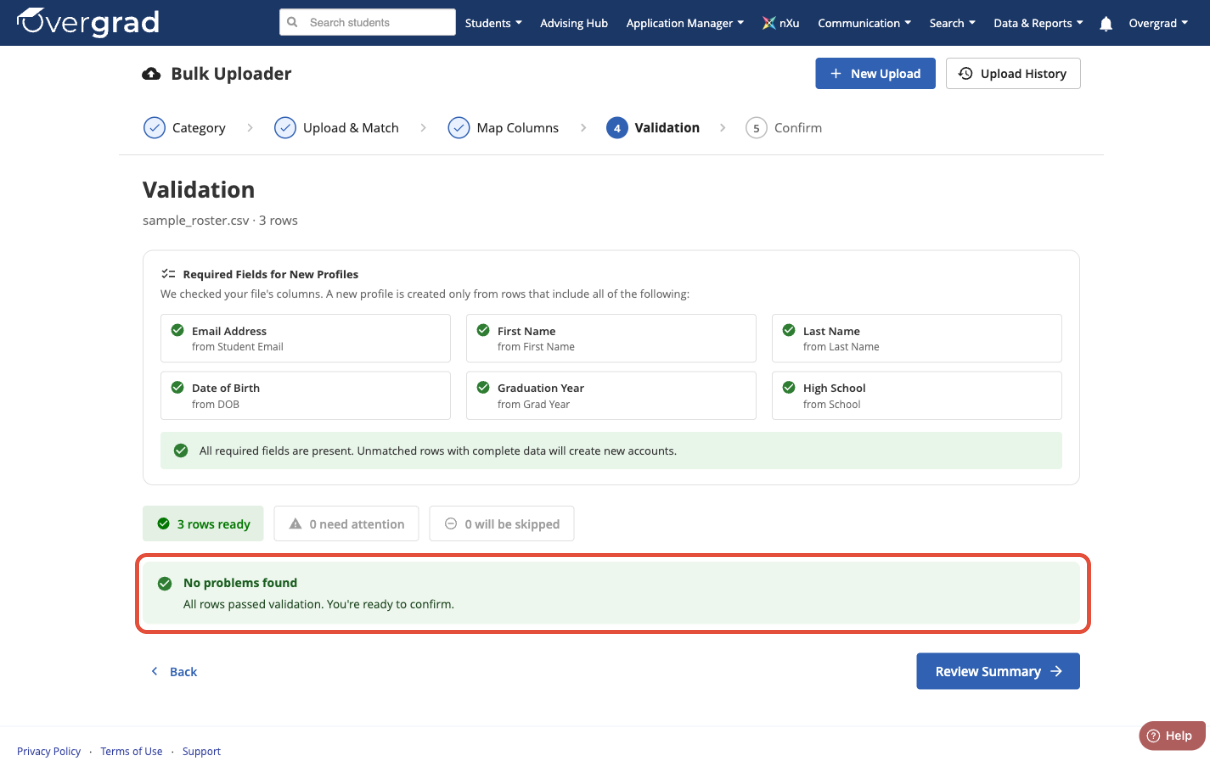Image resolution: width=1210 pixels, height=778 pixels.
Task: Click the Email Address green check icon
Action: [177, 330]
